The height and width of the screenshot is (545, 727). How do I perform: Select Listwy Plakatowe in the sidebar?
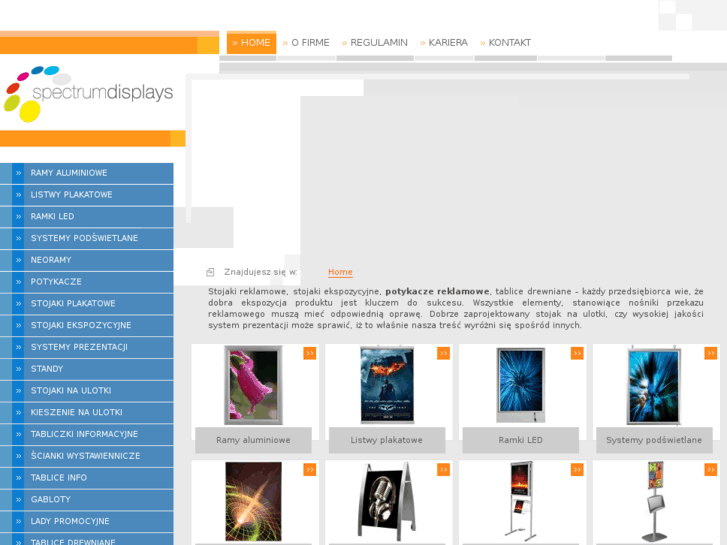tap(87, 195)
